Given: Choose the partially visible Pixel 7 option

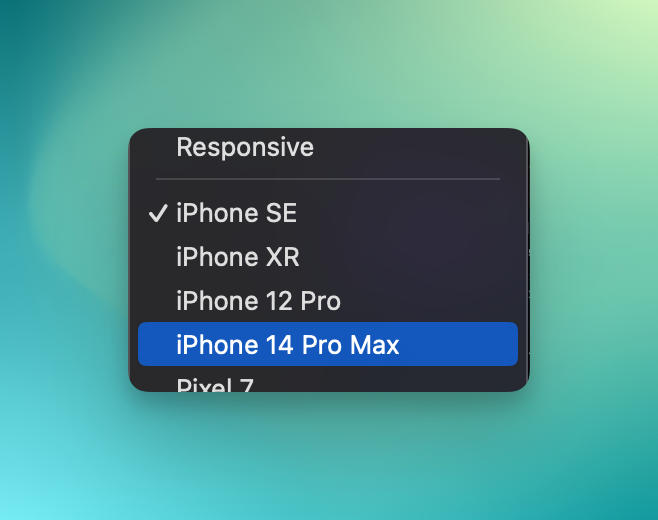Looking at the screenshot, I should 328,381.
